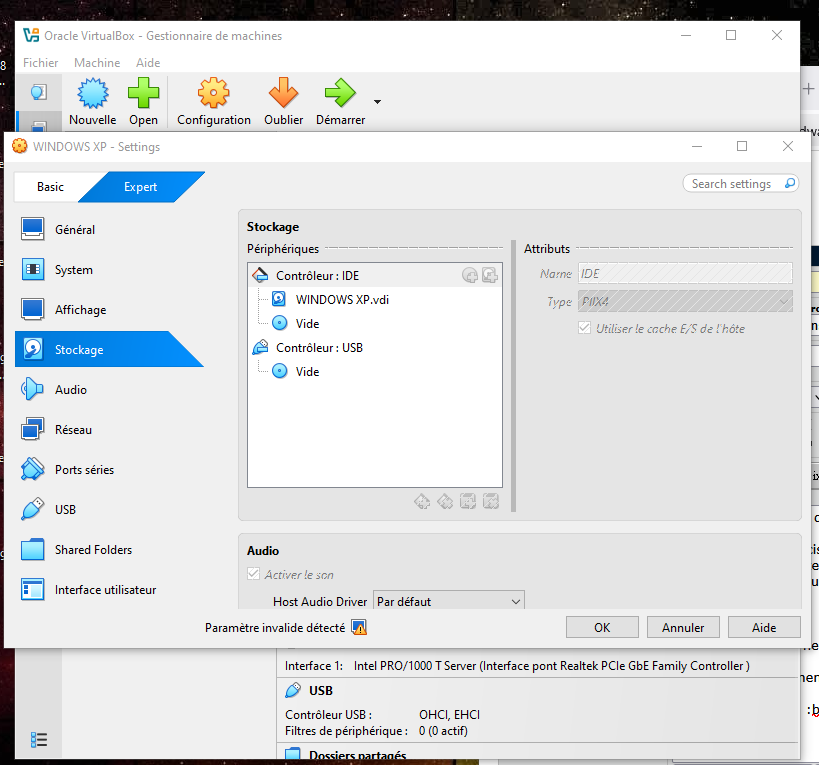Open Configuration gear in the toolbar
This screenshot has width=819, height=765.
[213, 95]
